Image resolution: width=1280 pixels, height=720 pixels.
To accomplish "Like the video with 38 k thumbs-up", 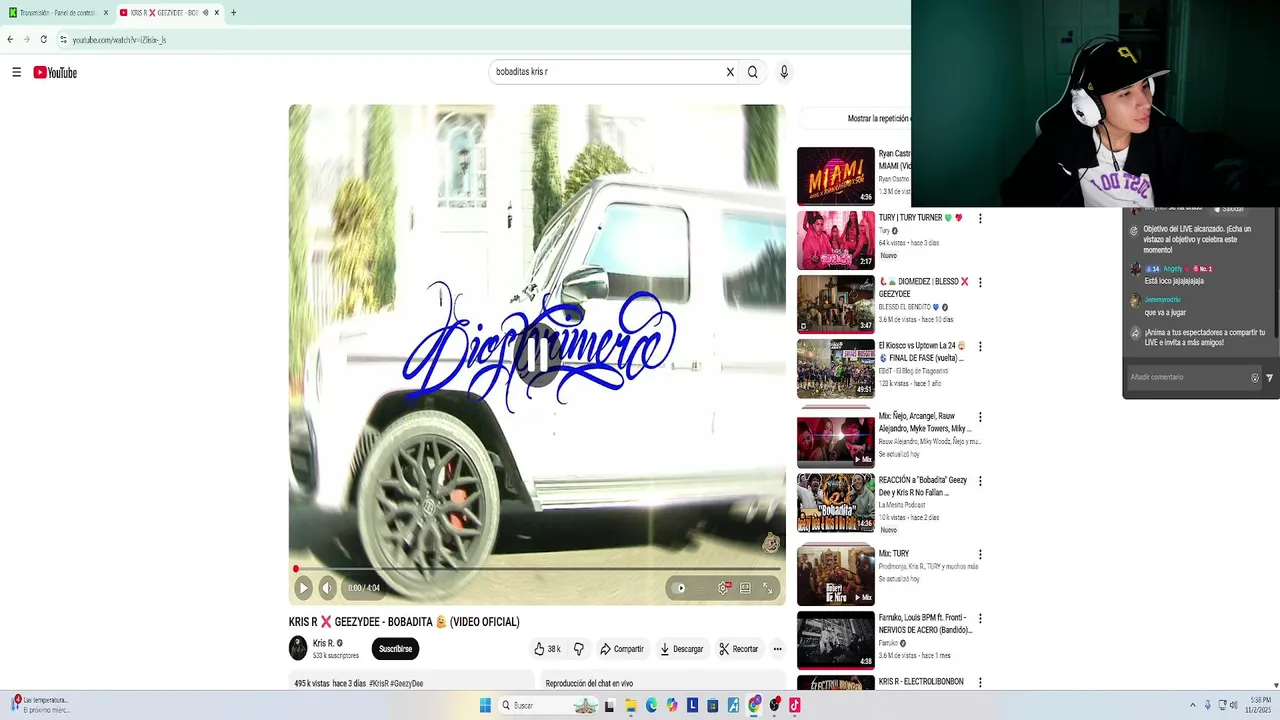I will coord(546,649).
